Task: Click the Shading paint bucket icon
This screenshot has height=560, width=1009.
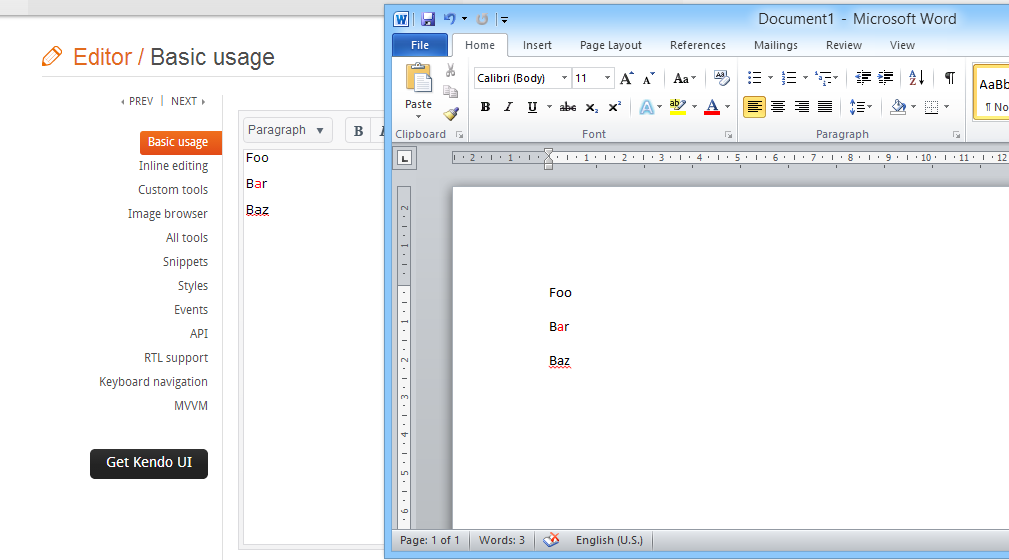Action: pyautogui.click(x=898, y=107)
